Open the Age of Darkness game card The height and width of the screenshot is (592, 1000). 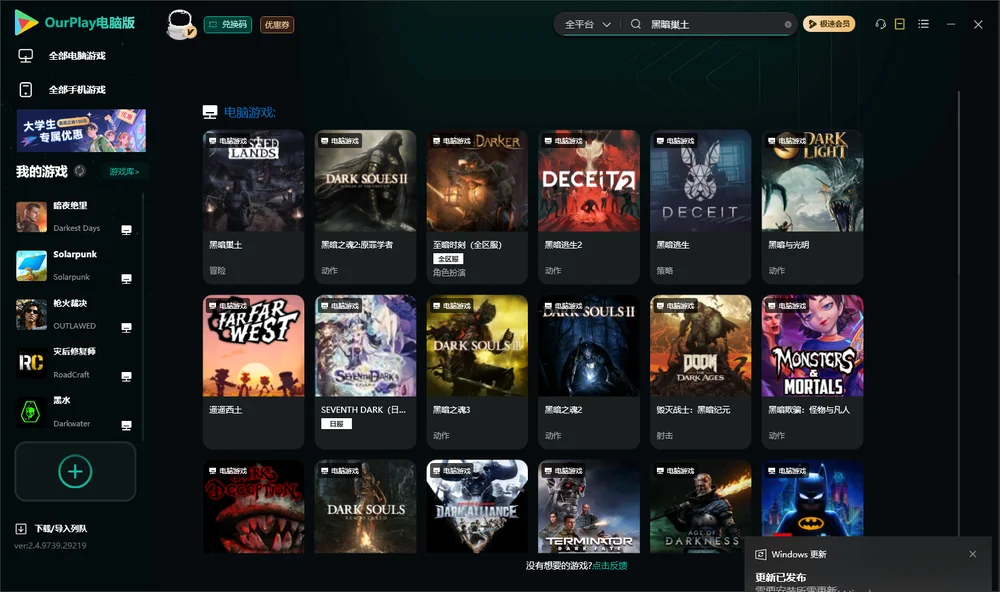701,507
